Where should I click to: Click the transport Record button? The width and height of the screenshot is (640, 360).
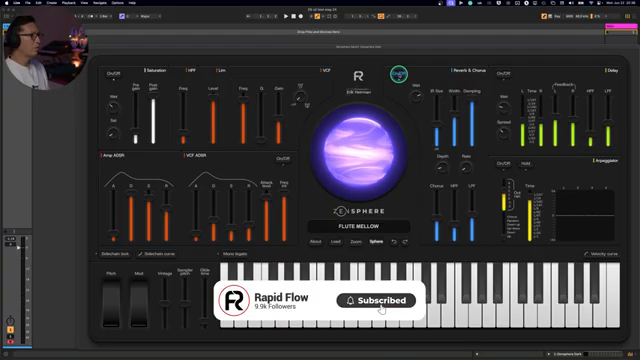[x=301, y=16]
